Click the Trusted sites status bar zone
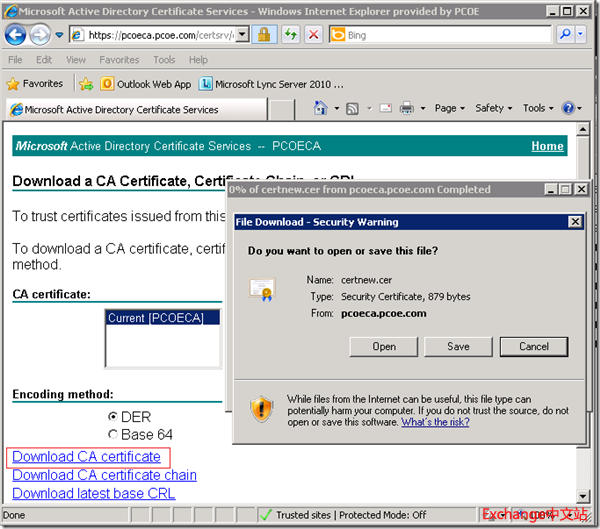This screenshot has height=529, width=600. pos(367,515)
